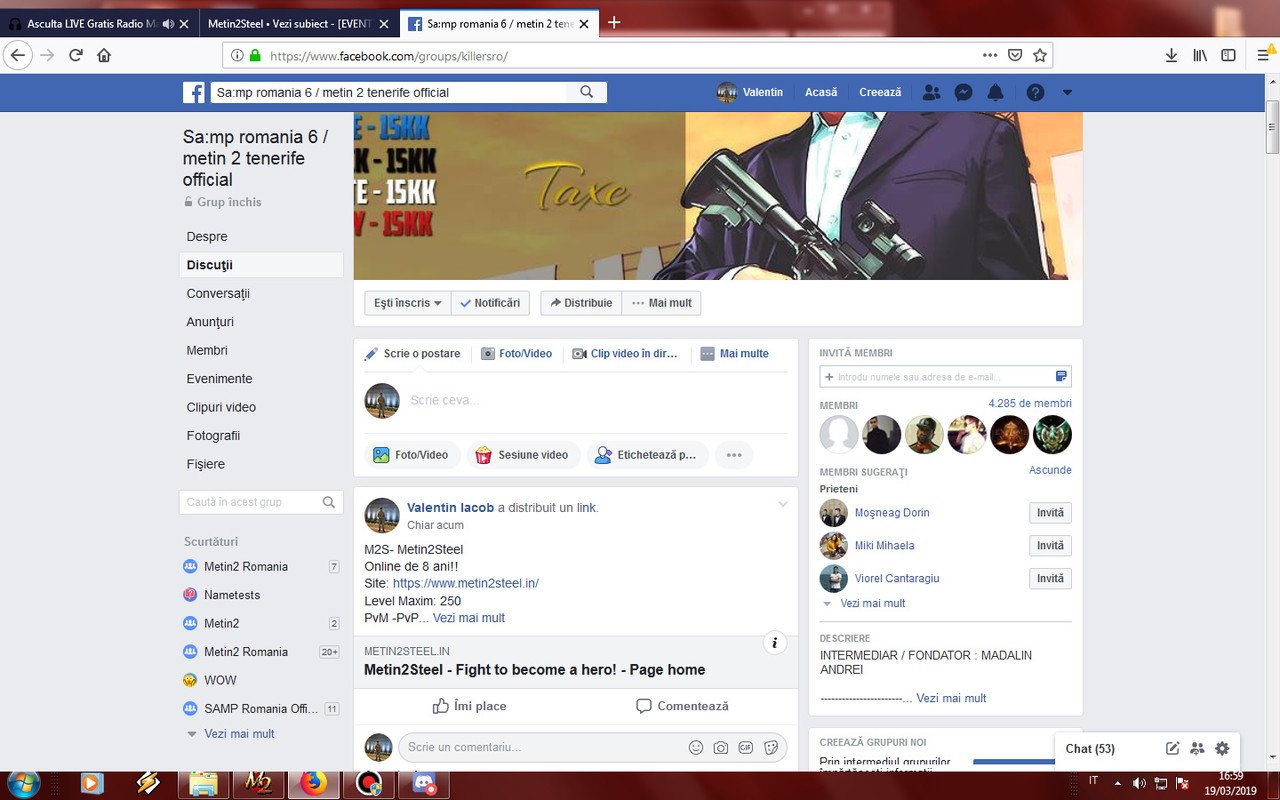Open page actions three-dots in address bar
Image resolution: width=1280 pixels, height=800 pixels.
click(990, 55)
